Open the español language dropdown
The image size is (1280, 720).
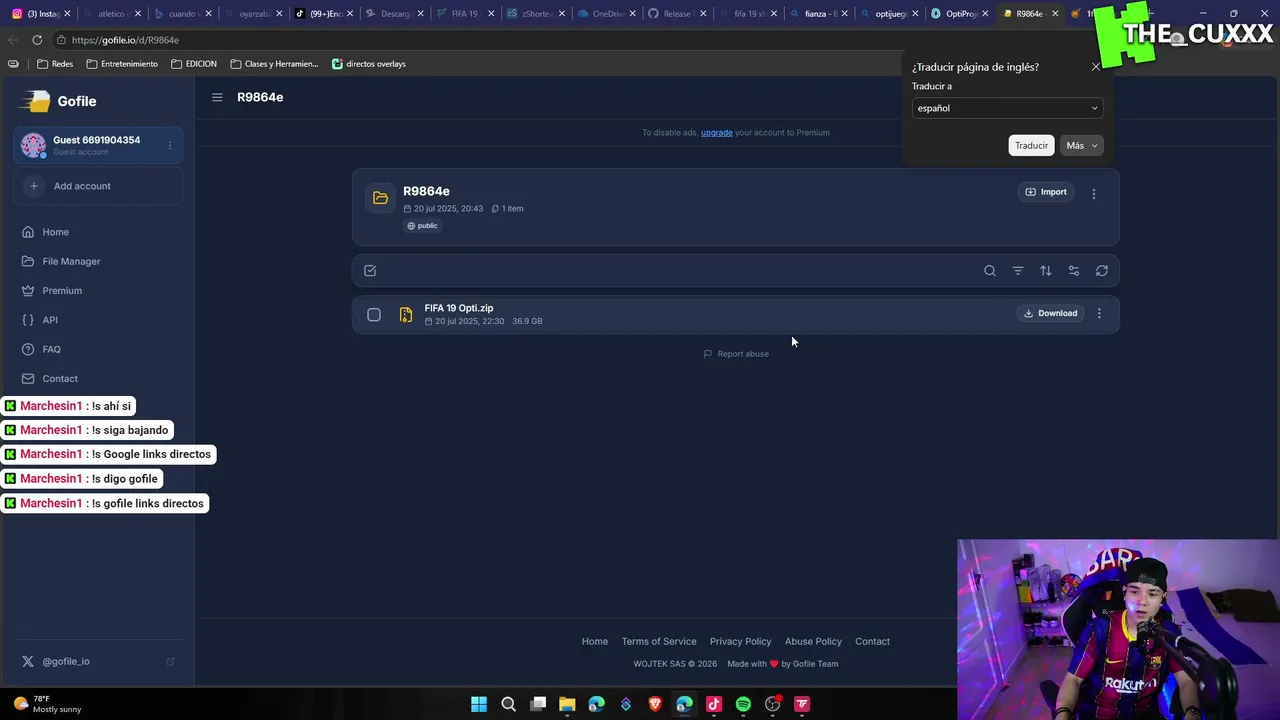(1007, 108)
